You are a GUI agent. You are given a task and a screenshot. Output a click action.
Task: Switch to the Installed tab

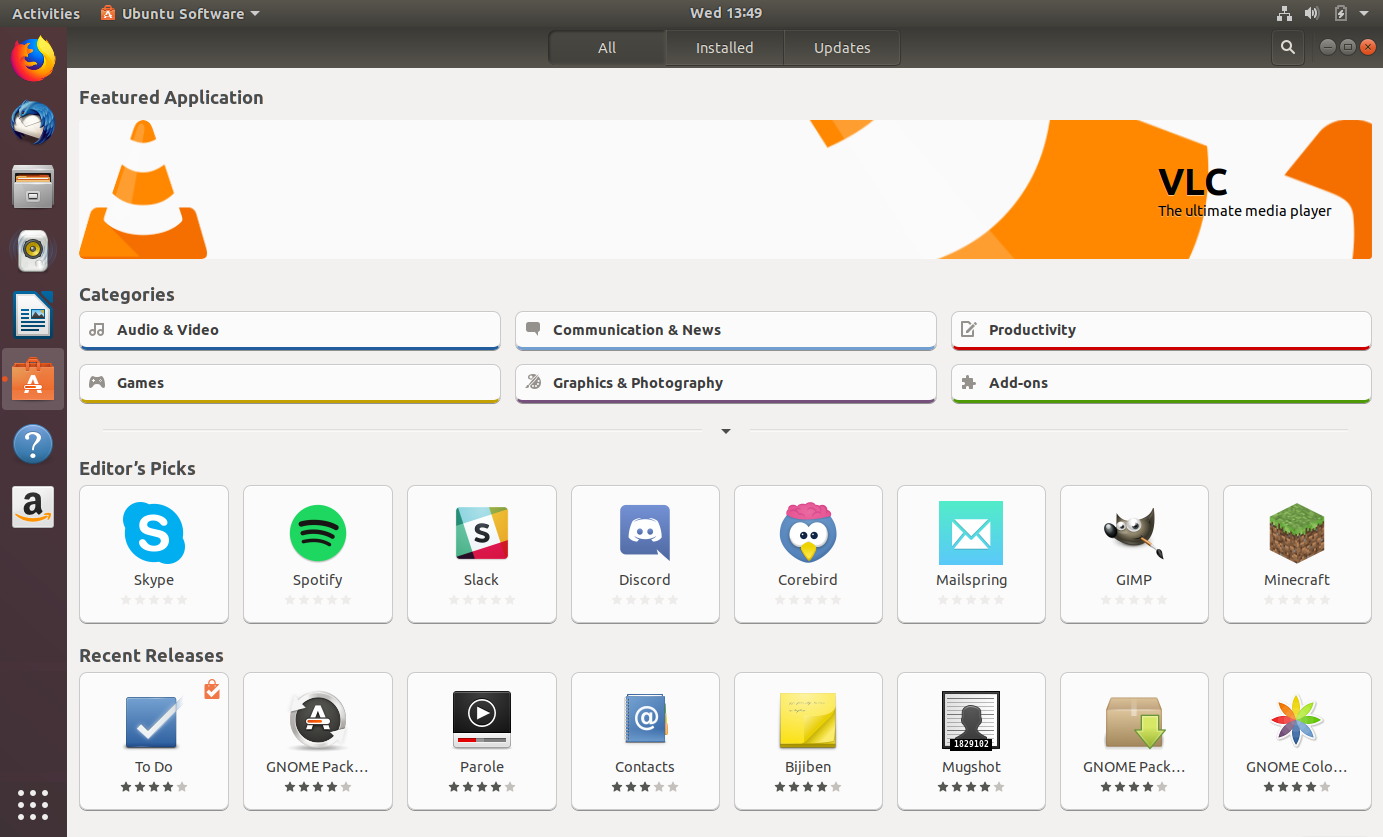coord(723,47)
